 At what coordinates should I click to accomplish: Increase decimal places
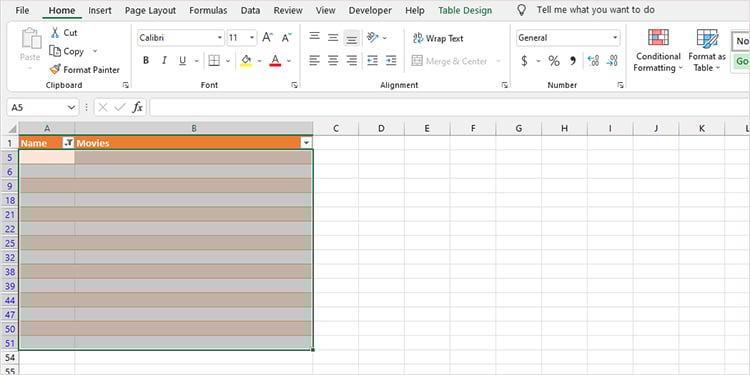pyautogui.click(x=593, y=61)
